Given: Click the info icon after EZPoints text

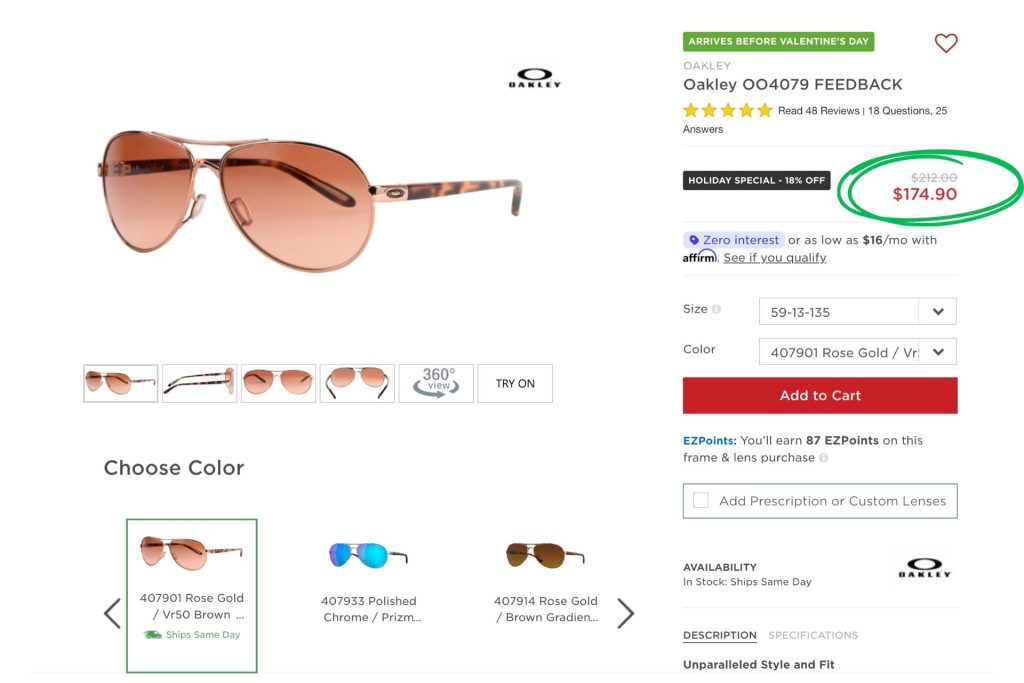Looking at the screenshot, I should pos(823,457).
